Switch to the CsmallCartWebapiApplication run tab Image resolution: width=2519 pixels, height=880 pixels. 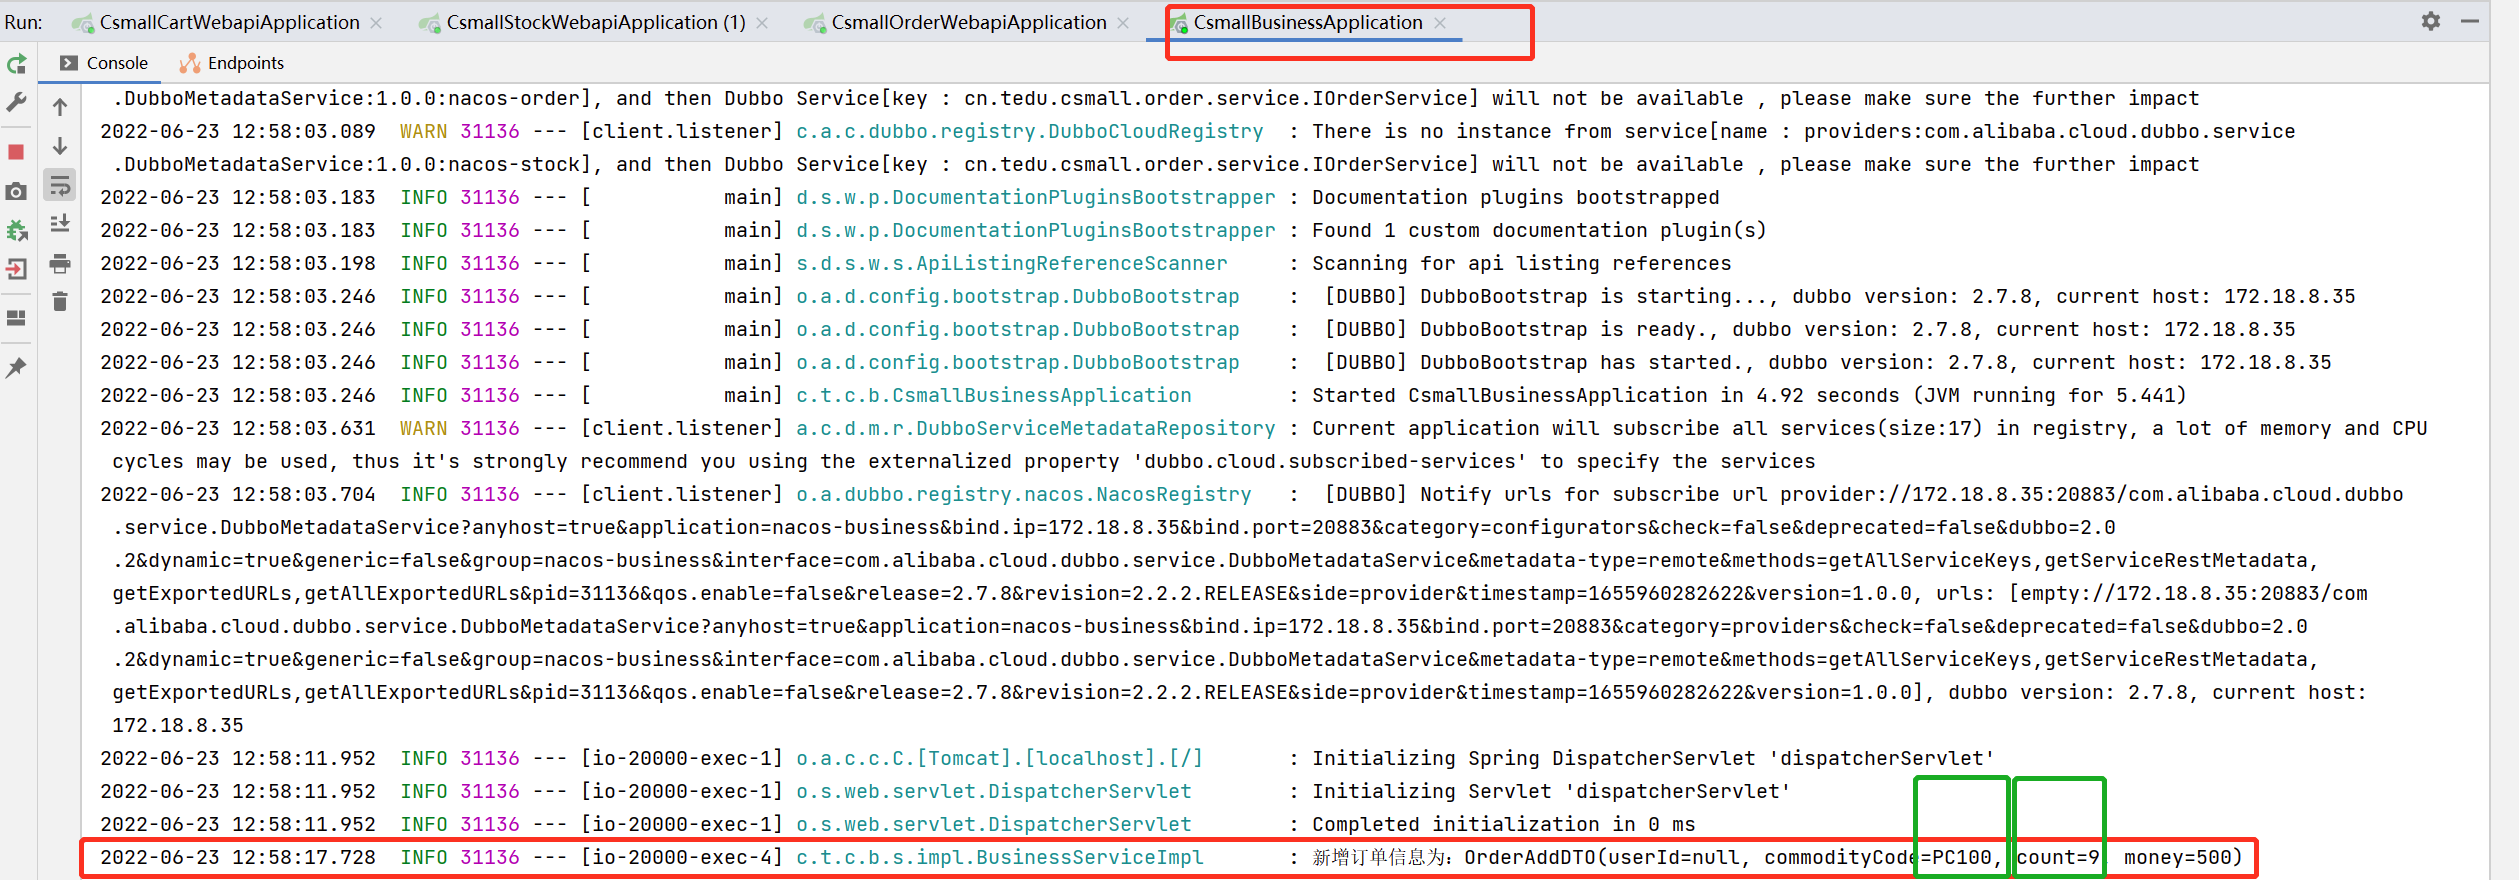pyautogui.click(x=229, y=22)
